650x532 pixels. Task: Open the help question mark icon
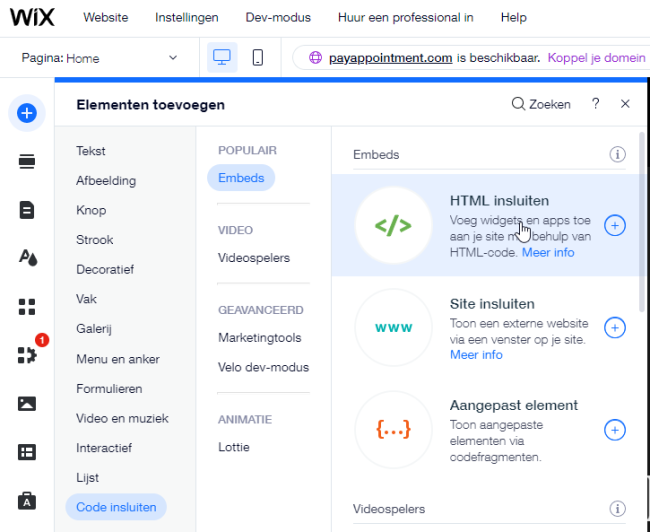point(595,104)
